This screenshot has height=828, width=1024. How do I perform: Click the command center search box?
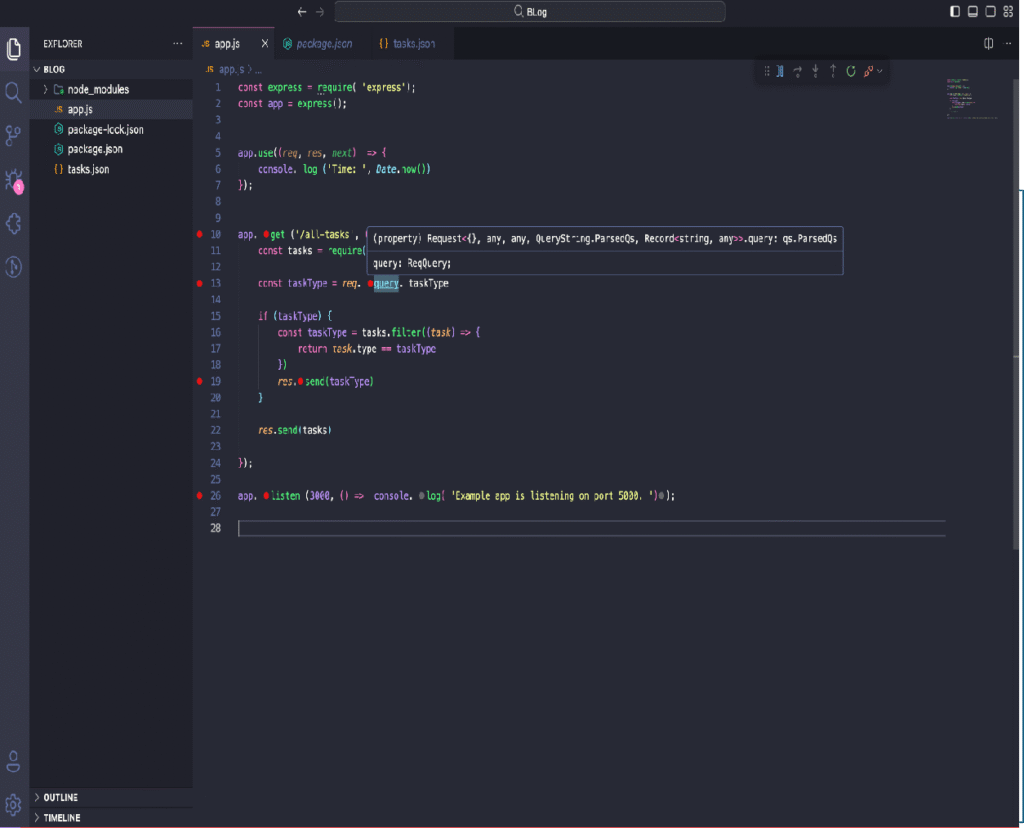click(x=529, y=11)
